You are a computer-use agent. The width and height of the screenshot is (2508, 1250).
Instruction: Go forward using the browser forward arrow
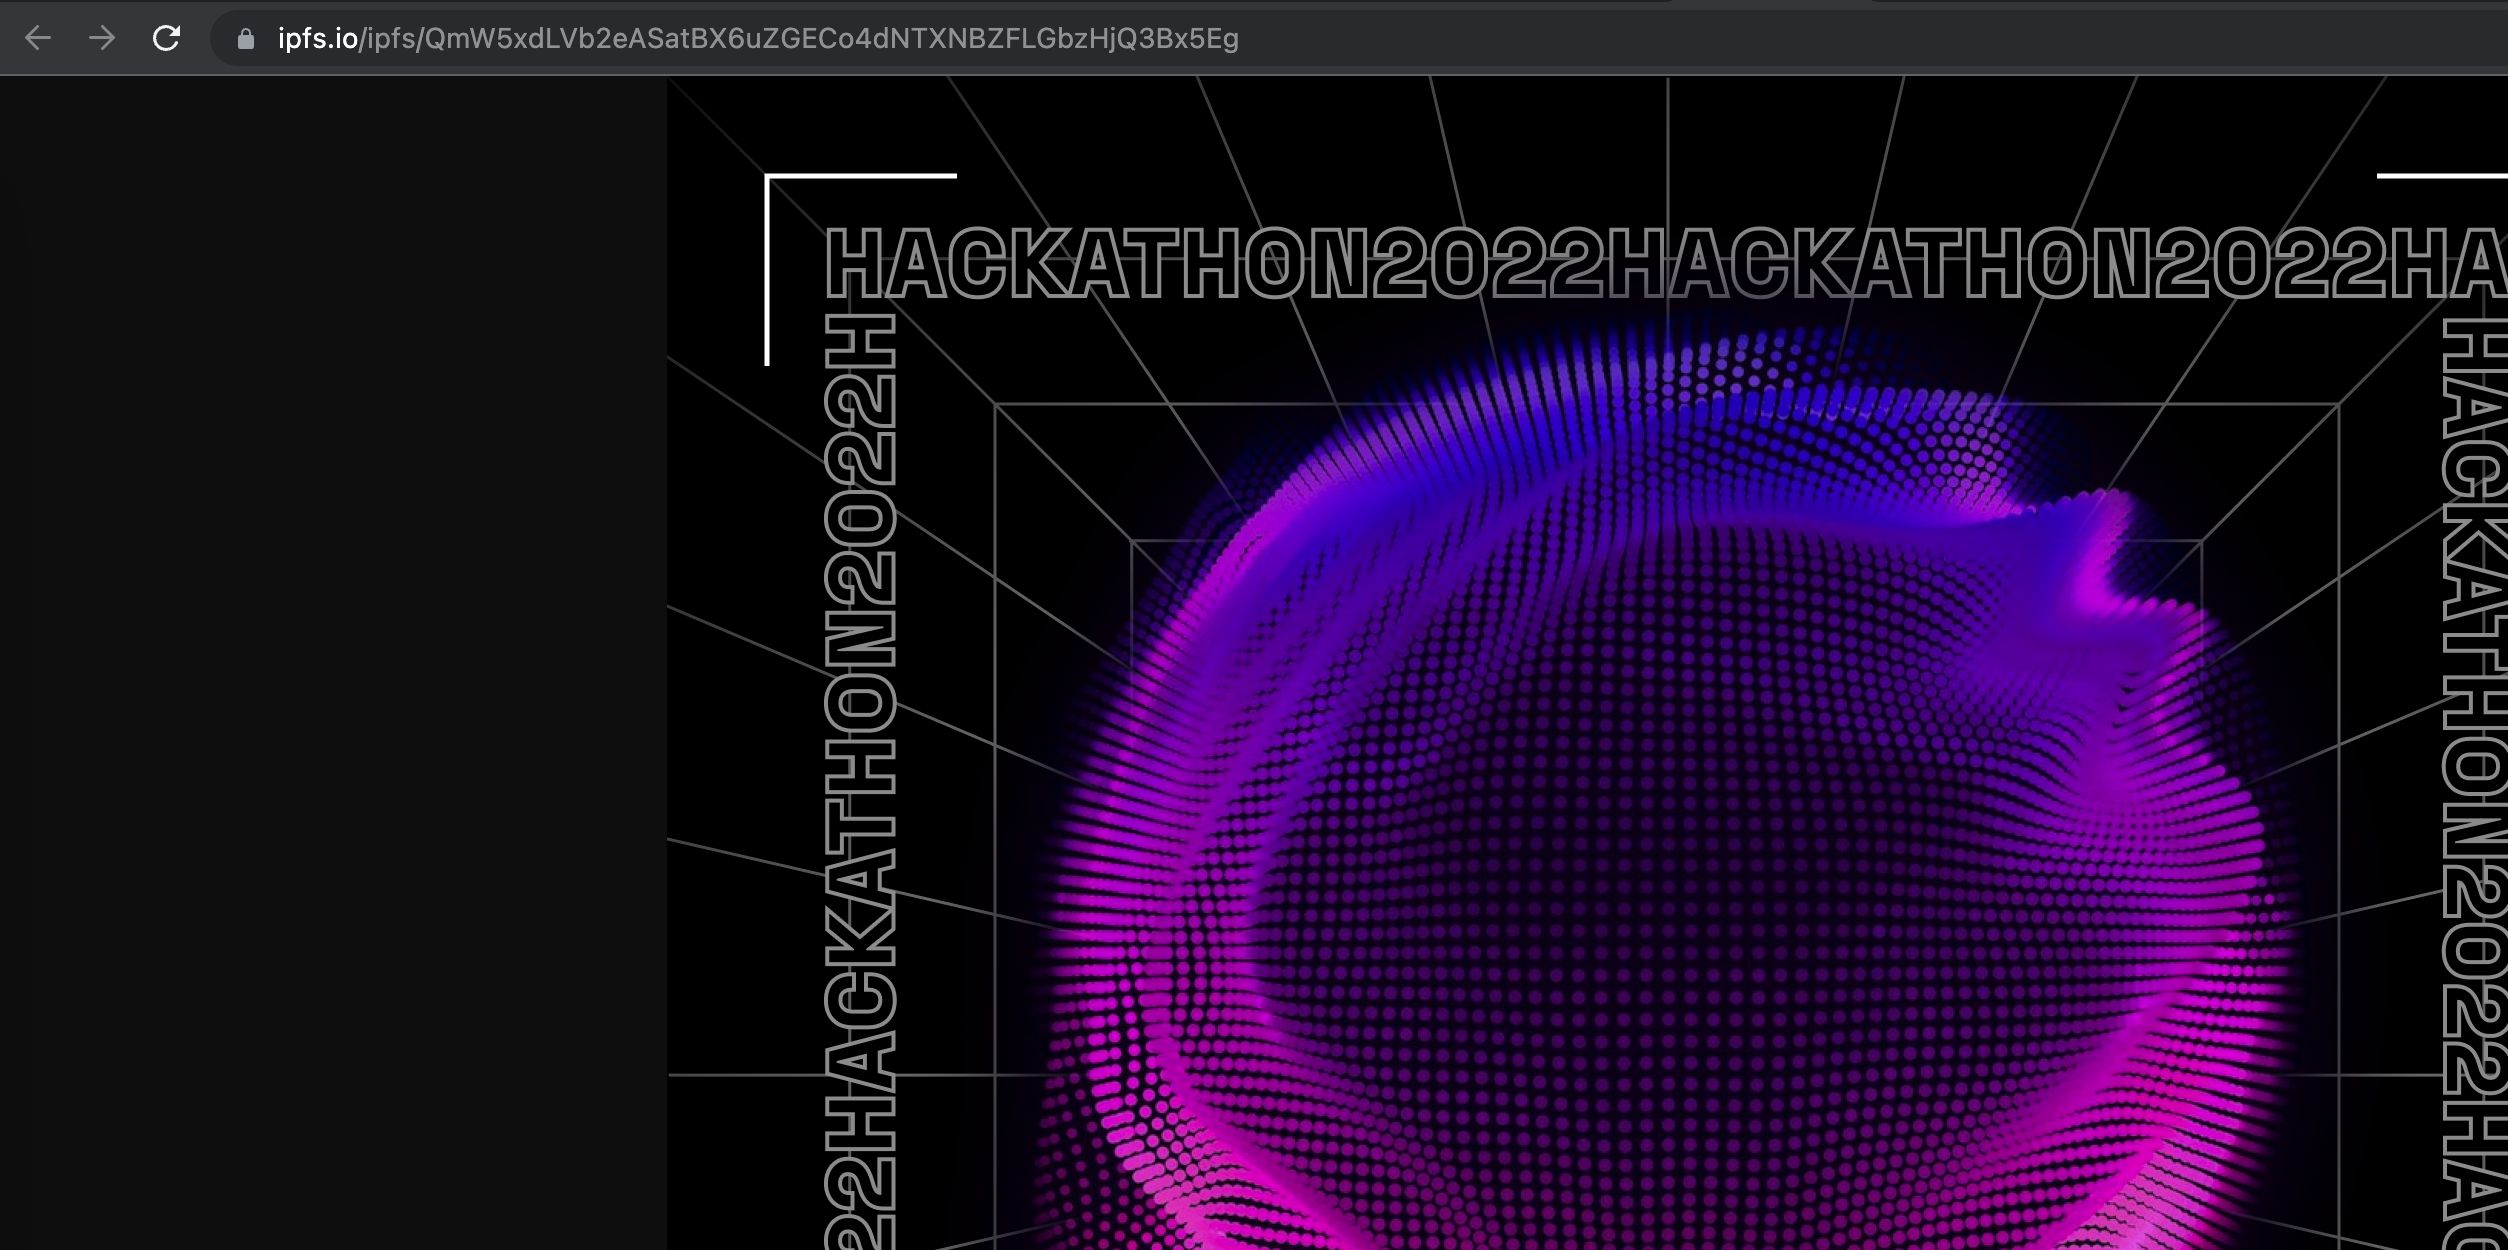coord(102,38)
